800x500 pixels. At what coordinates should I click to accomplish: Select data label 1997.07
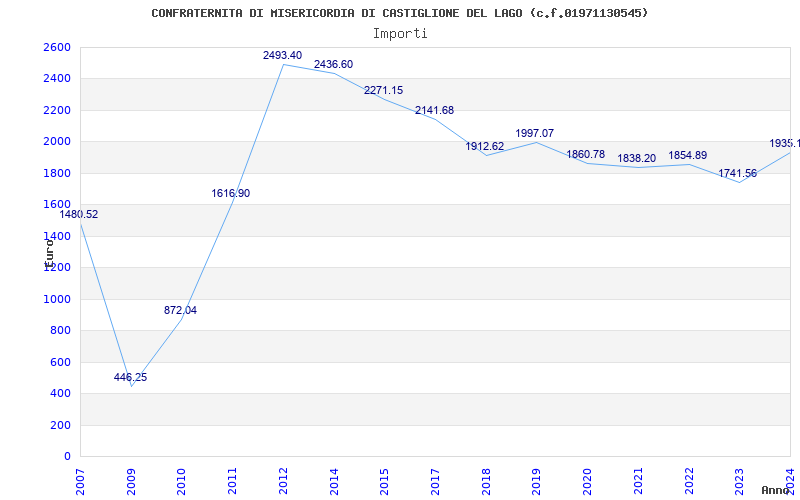pyautogui.click(x=534, y=133)
